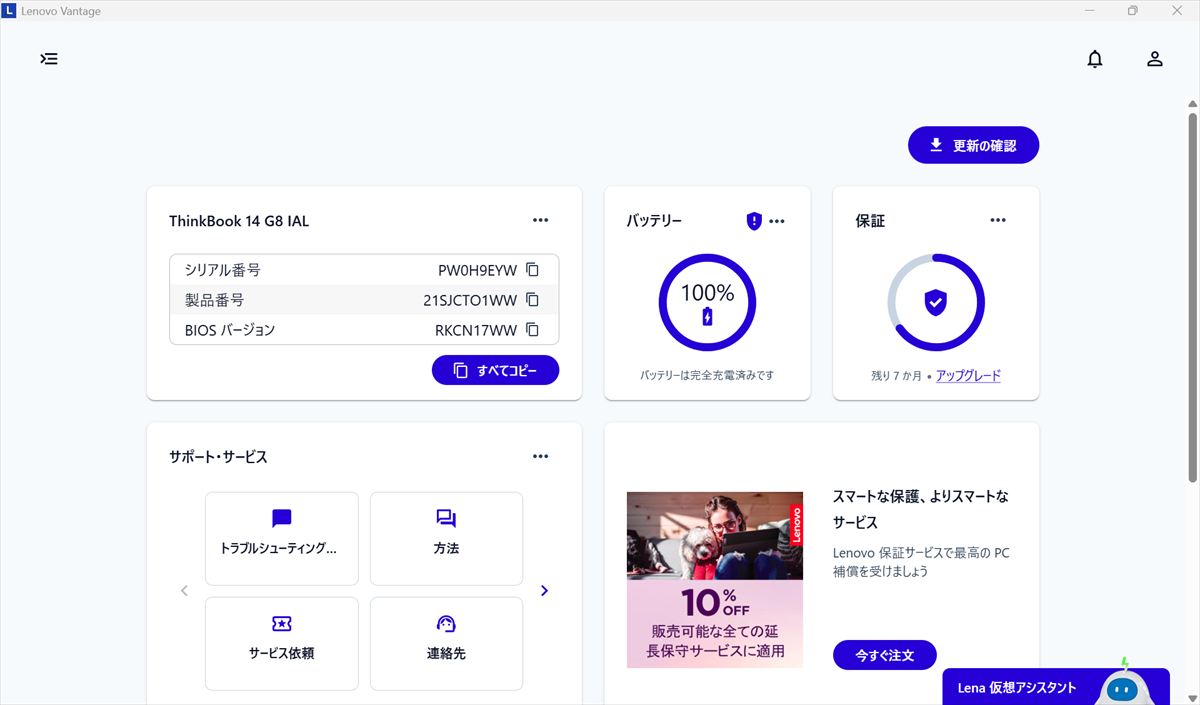Image resolution: width=1200 pixels, height=705 pixels.
Task: Restore down the Lenovo Vantage window
Action: click(x=1133, y=11)
